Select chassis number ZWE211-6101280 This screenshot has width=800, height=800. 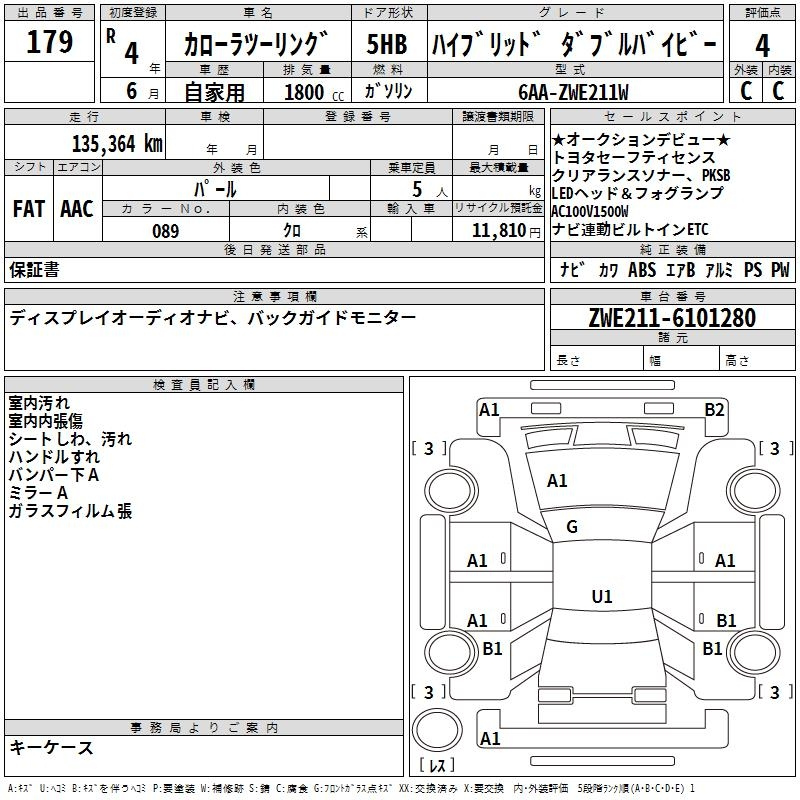coord(672,318)
